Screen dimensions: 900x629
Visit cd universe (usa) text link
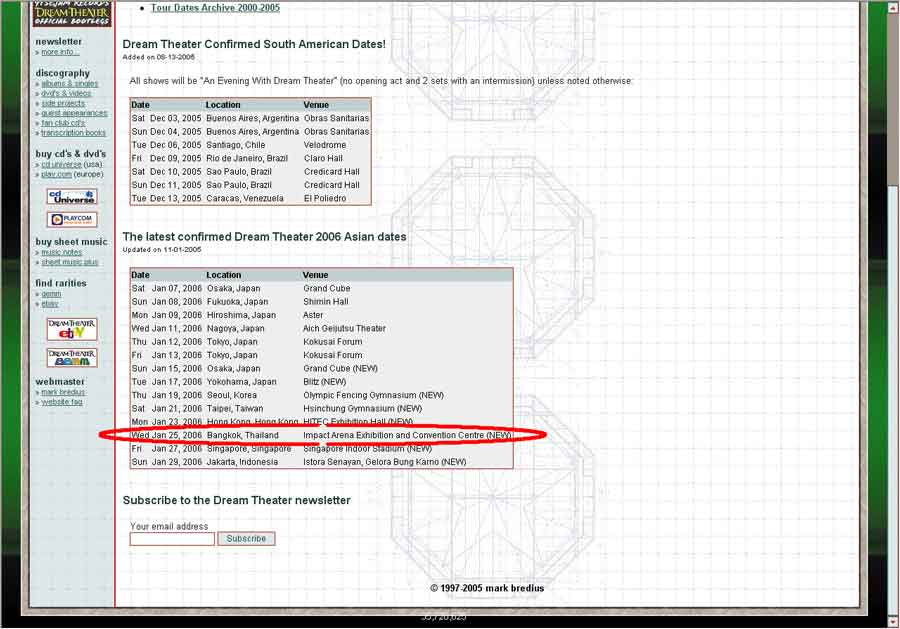[x=61, y=164]
